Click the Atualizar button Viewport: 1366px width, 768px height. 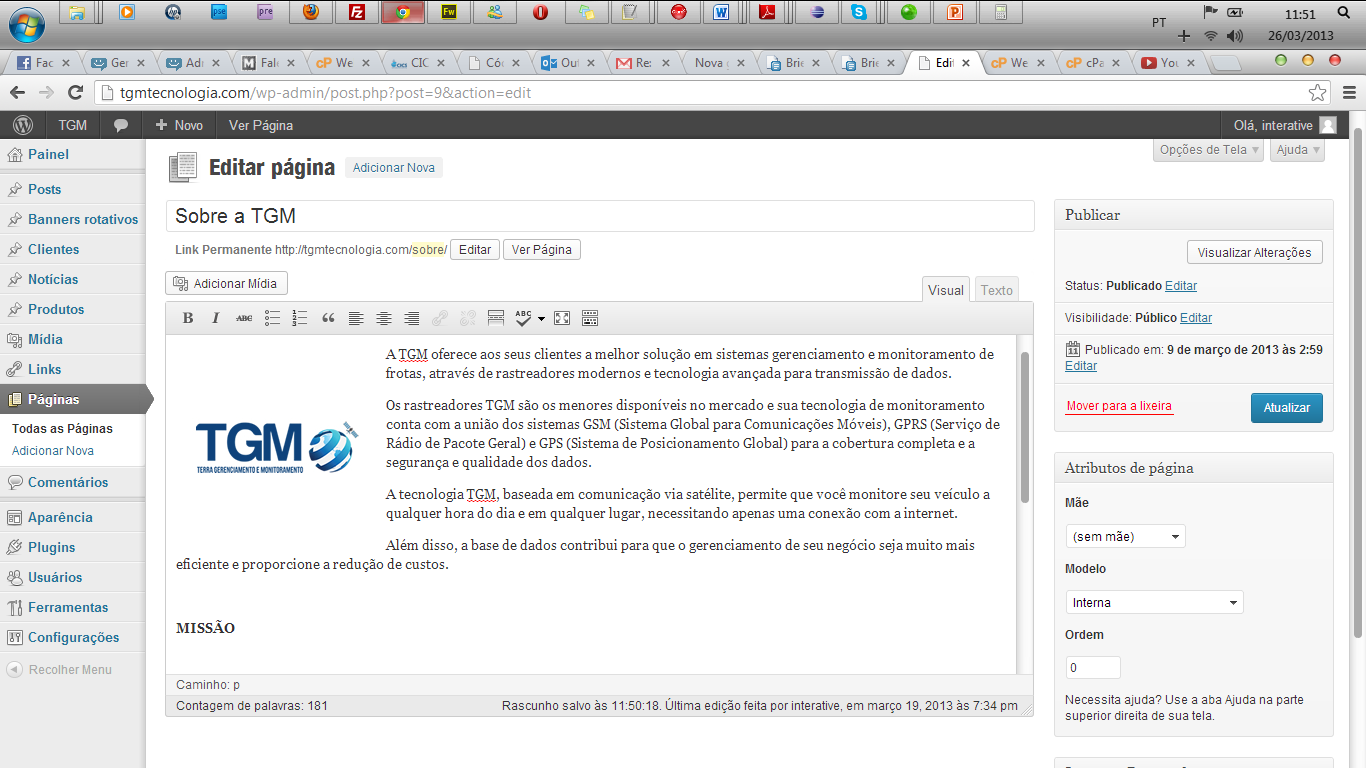tap(1286, 408)
